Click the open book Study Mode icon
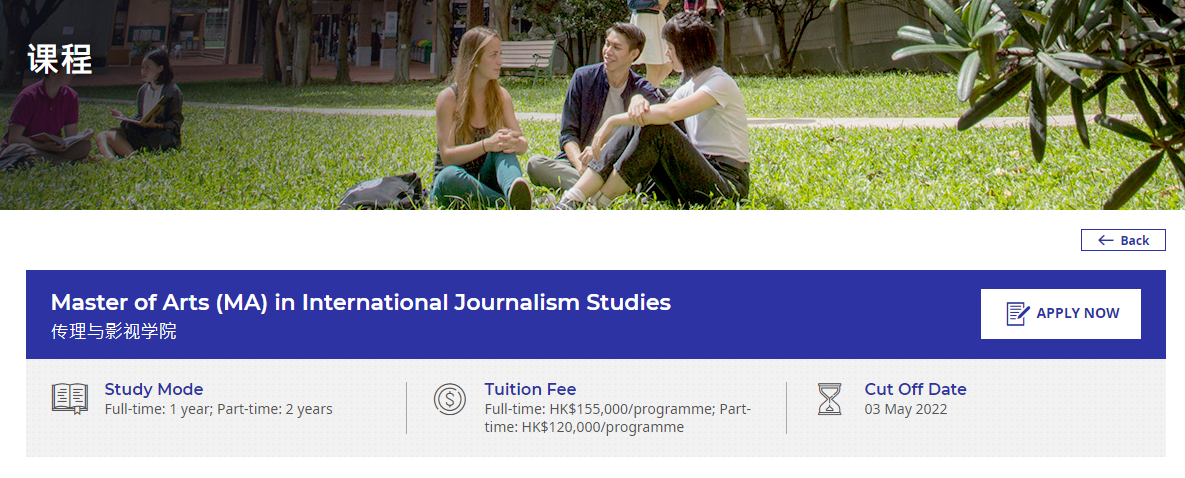 70,399
